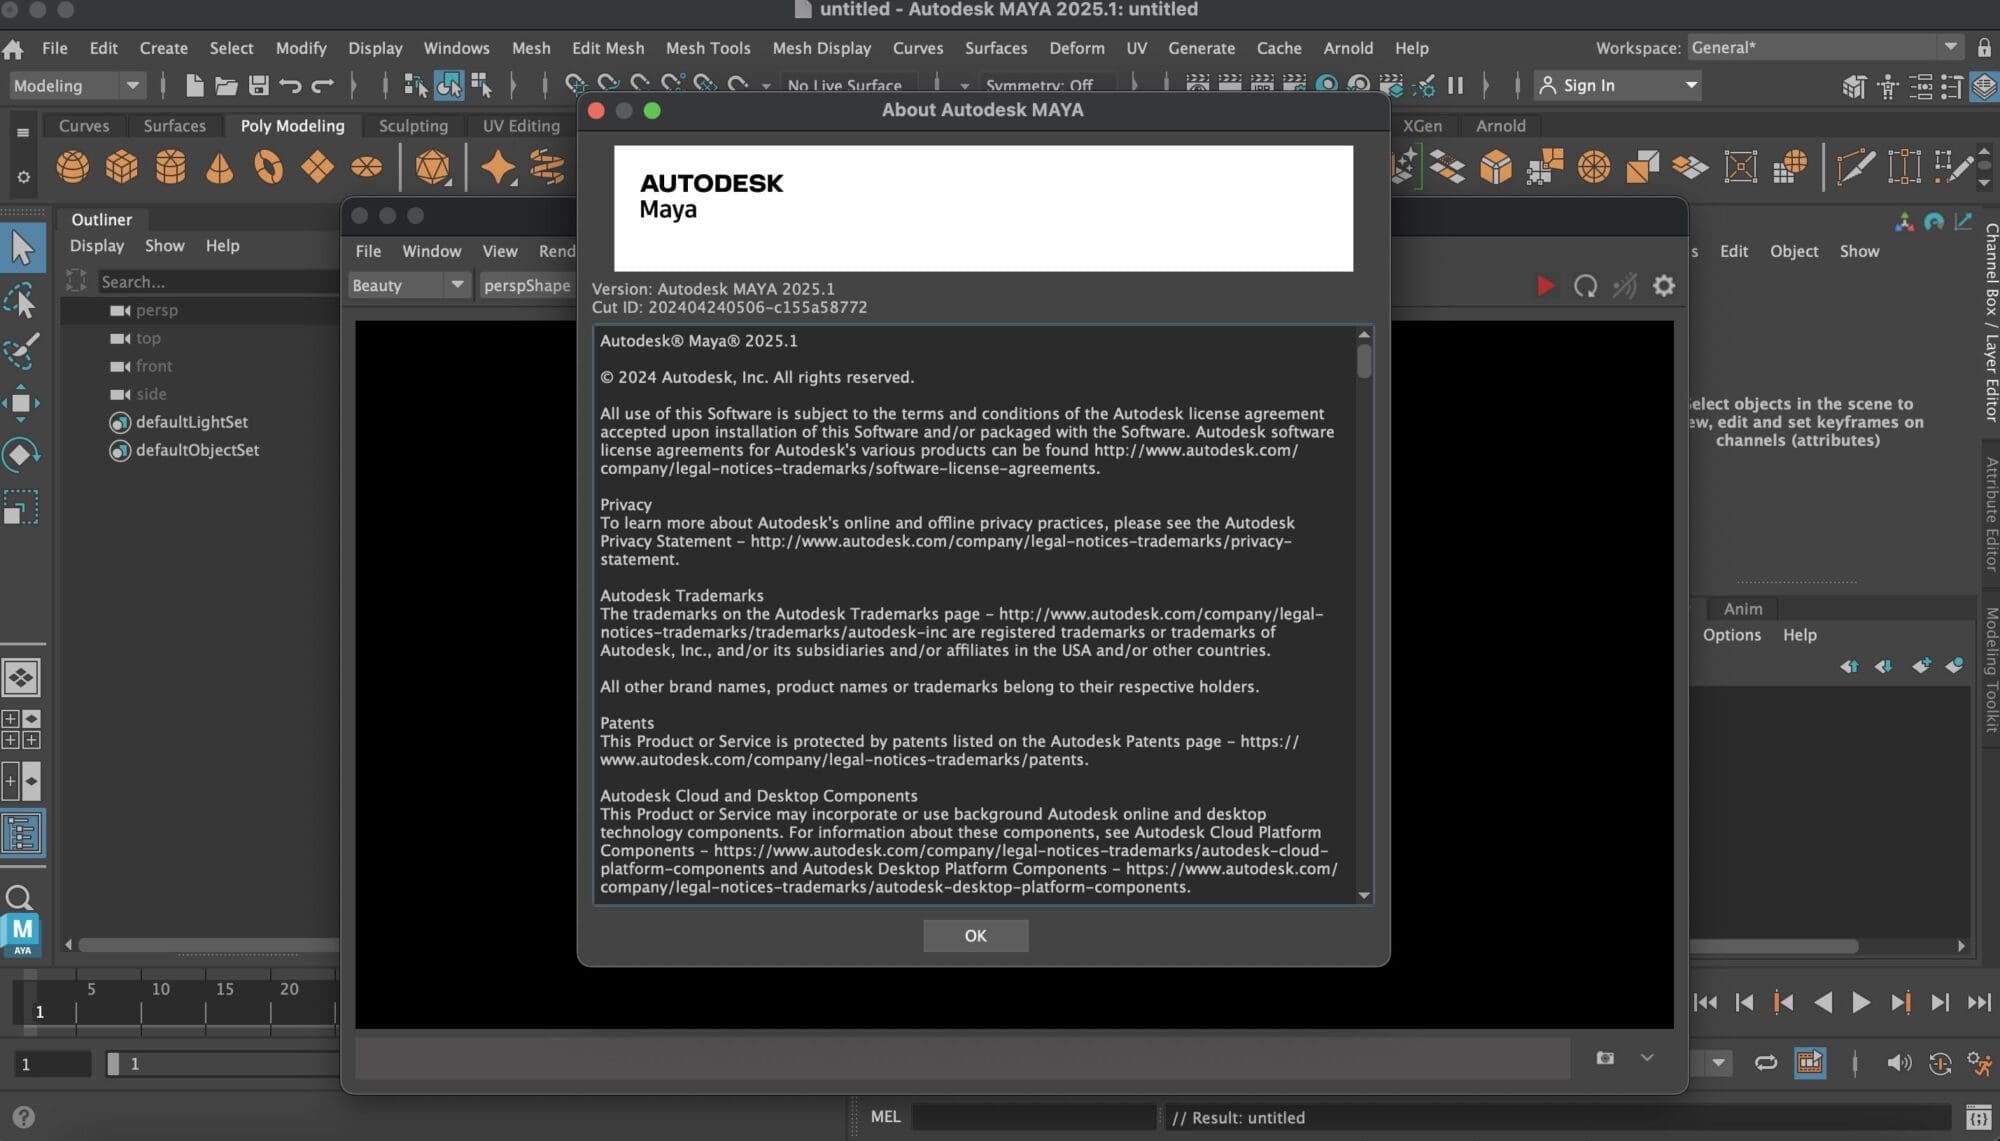Screen dimensions: 2000x1141
Task: Toggle the single perspective view layout
Action: pyautogui.click(x=21, y=677)
